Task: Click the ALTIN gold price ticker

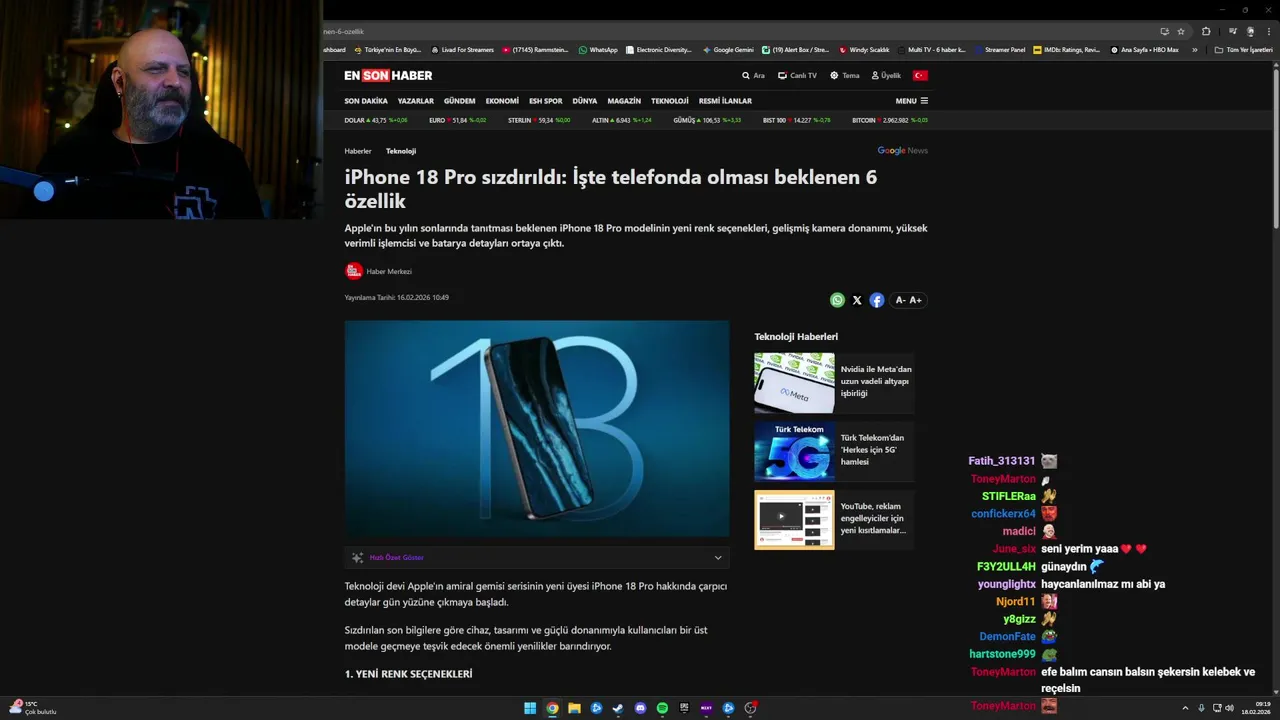Action: click(622, 120)
